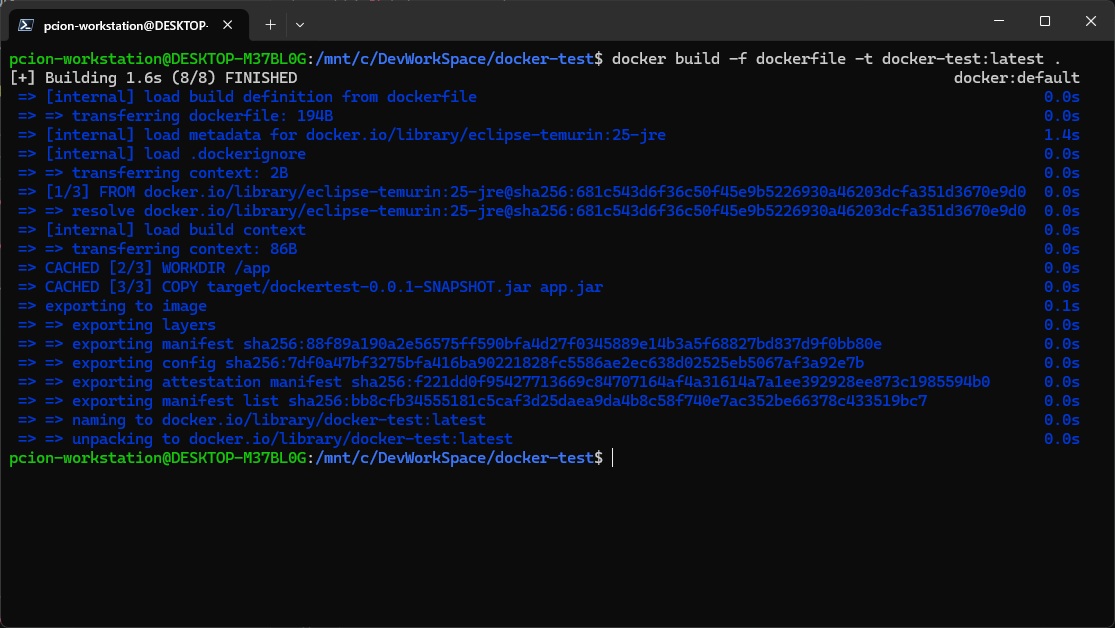Image resolution: width=1115 pixels, height=628 pixels.
Task: Click the bottom shell prompt cursor
Action: pos(612,458)
